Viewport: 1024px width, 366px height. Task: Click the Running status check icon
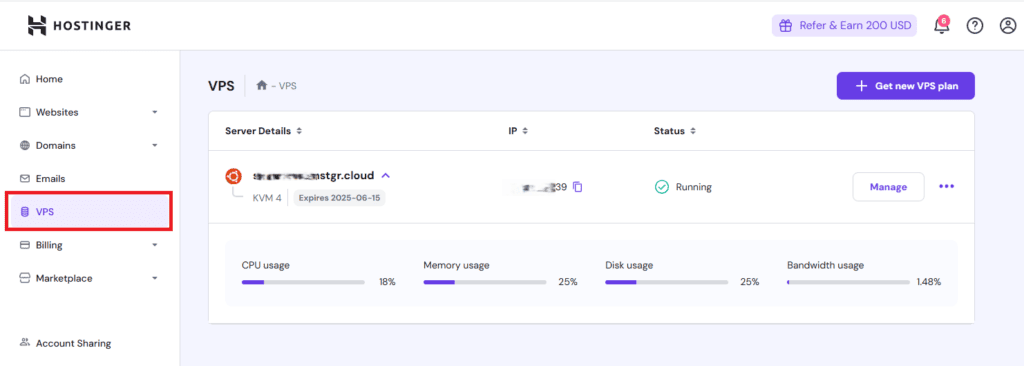click(662, 187)
